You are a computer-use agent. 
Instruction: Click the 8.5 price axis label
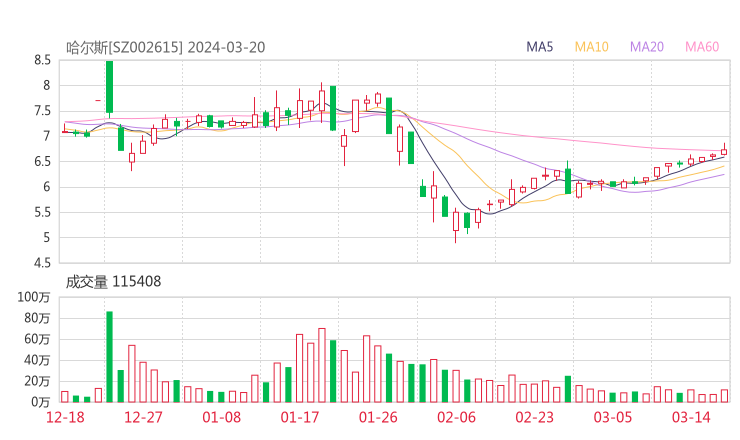click(x=42, y=60)
